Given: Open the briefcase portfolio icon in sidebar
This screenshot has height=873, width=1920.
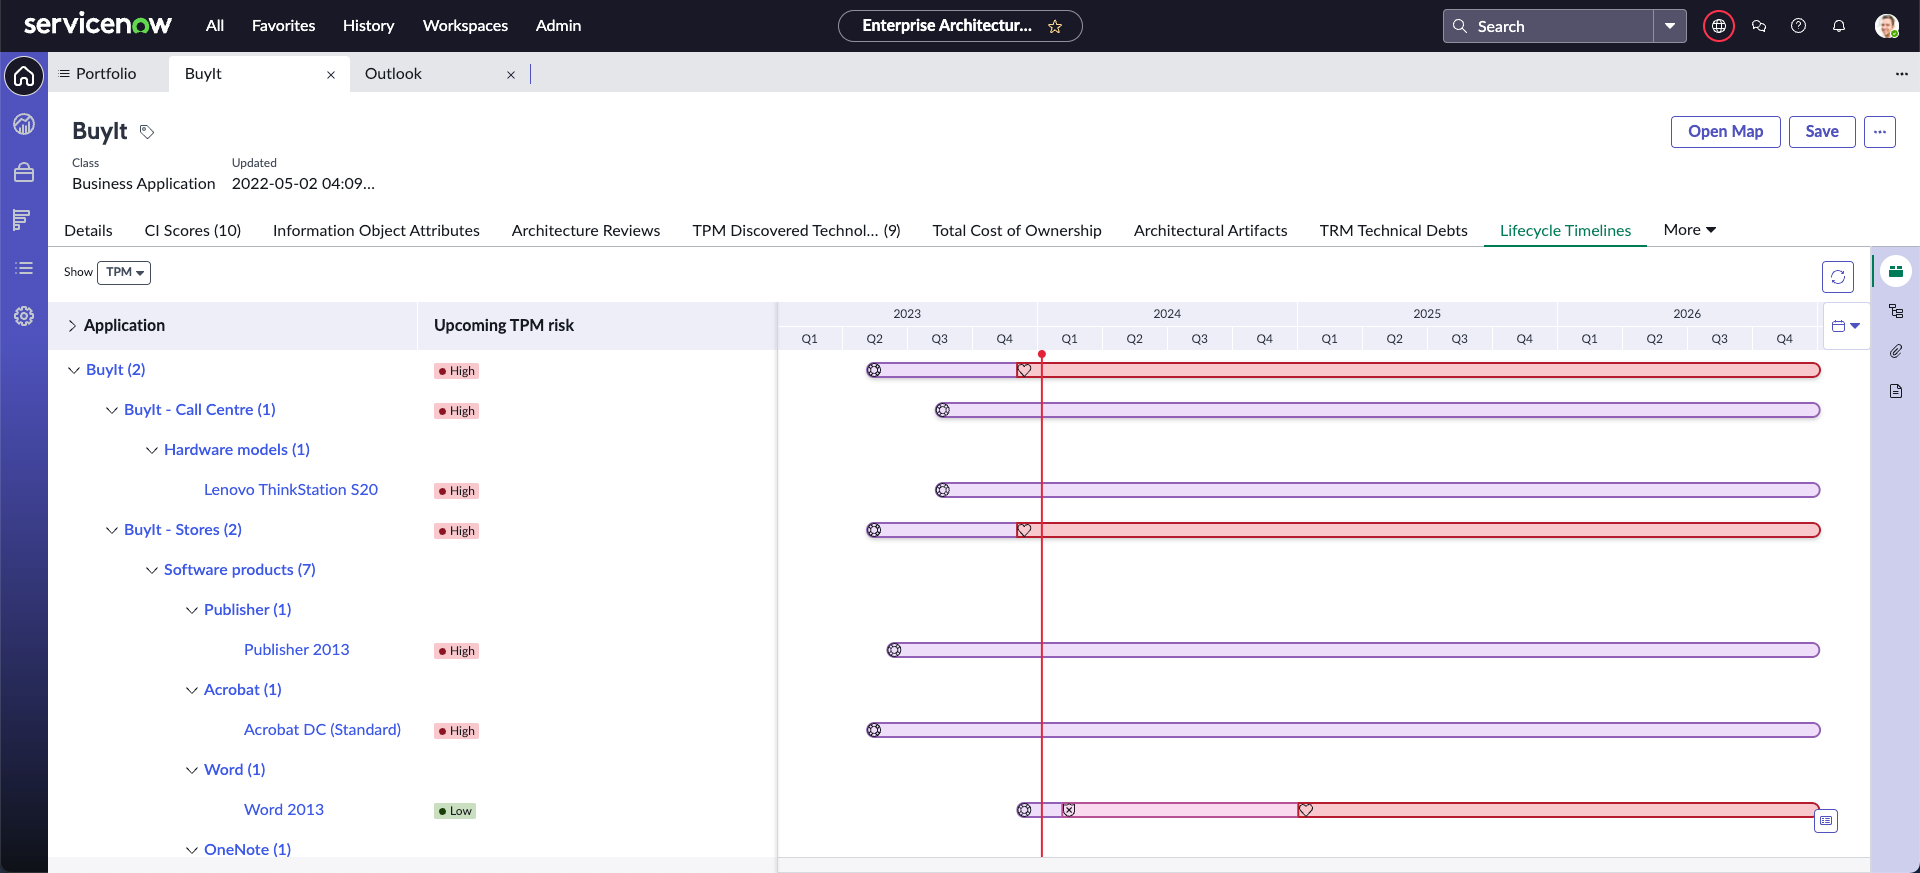Looking at the screenshot, I should coord(24,172).
